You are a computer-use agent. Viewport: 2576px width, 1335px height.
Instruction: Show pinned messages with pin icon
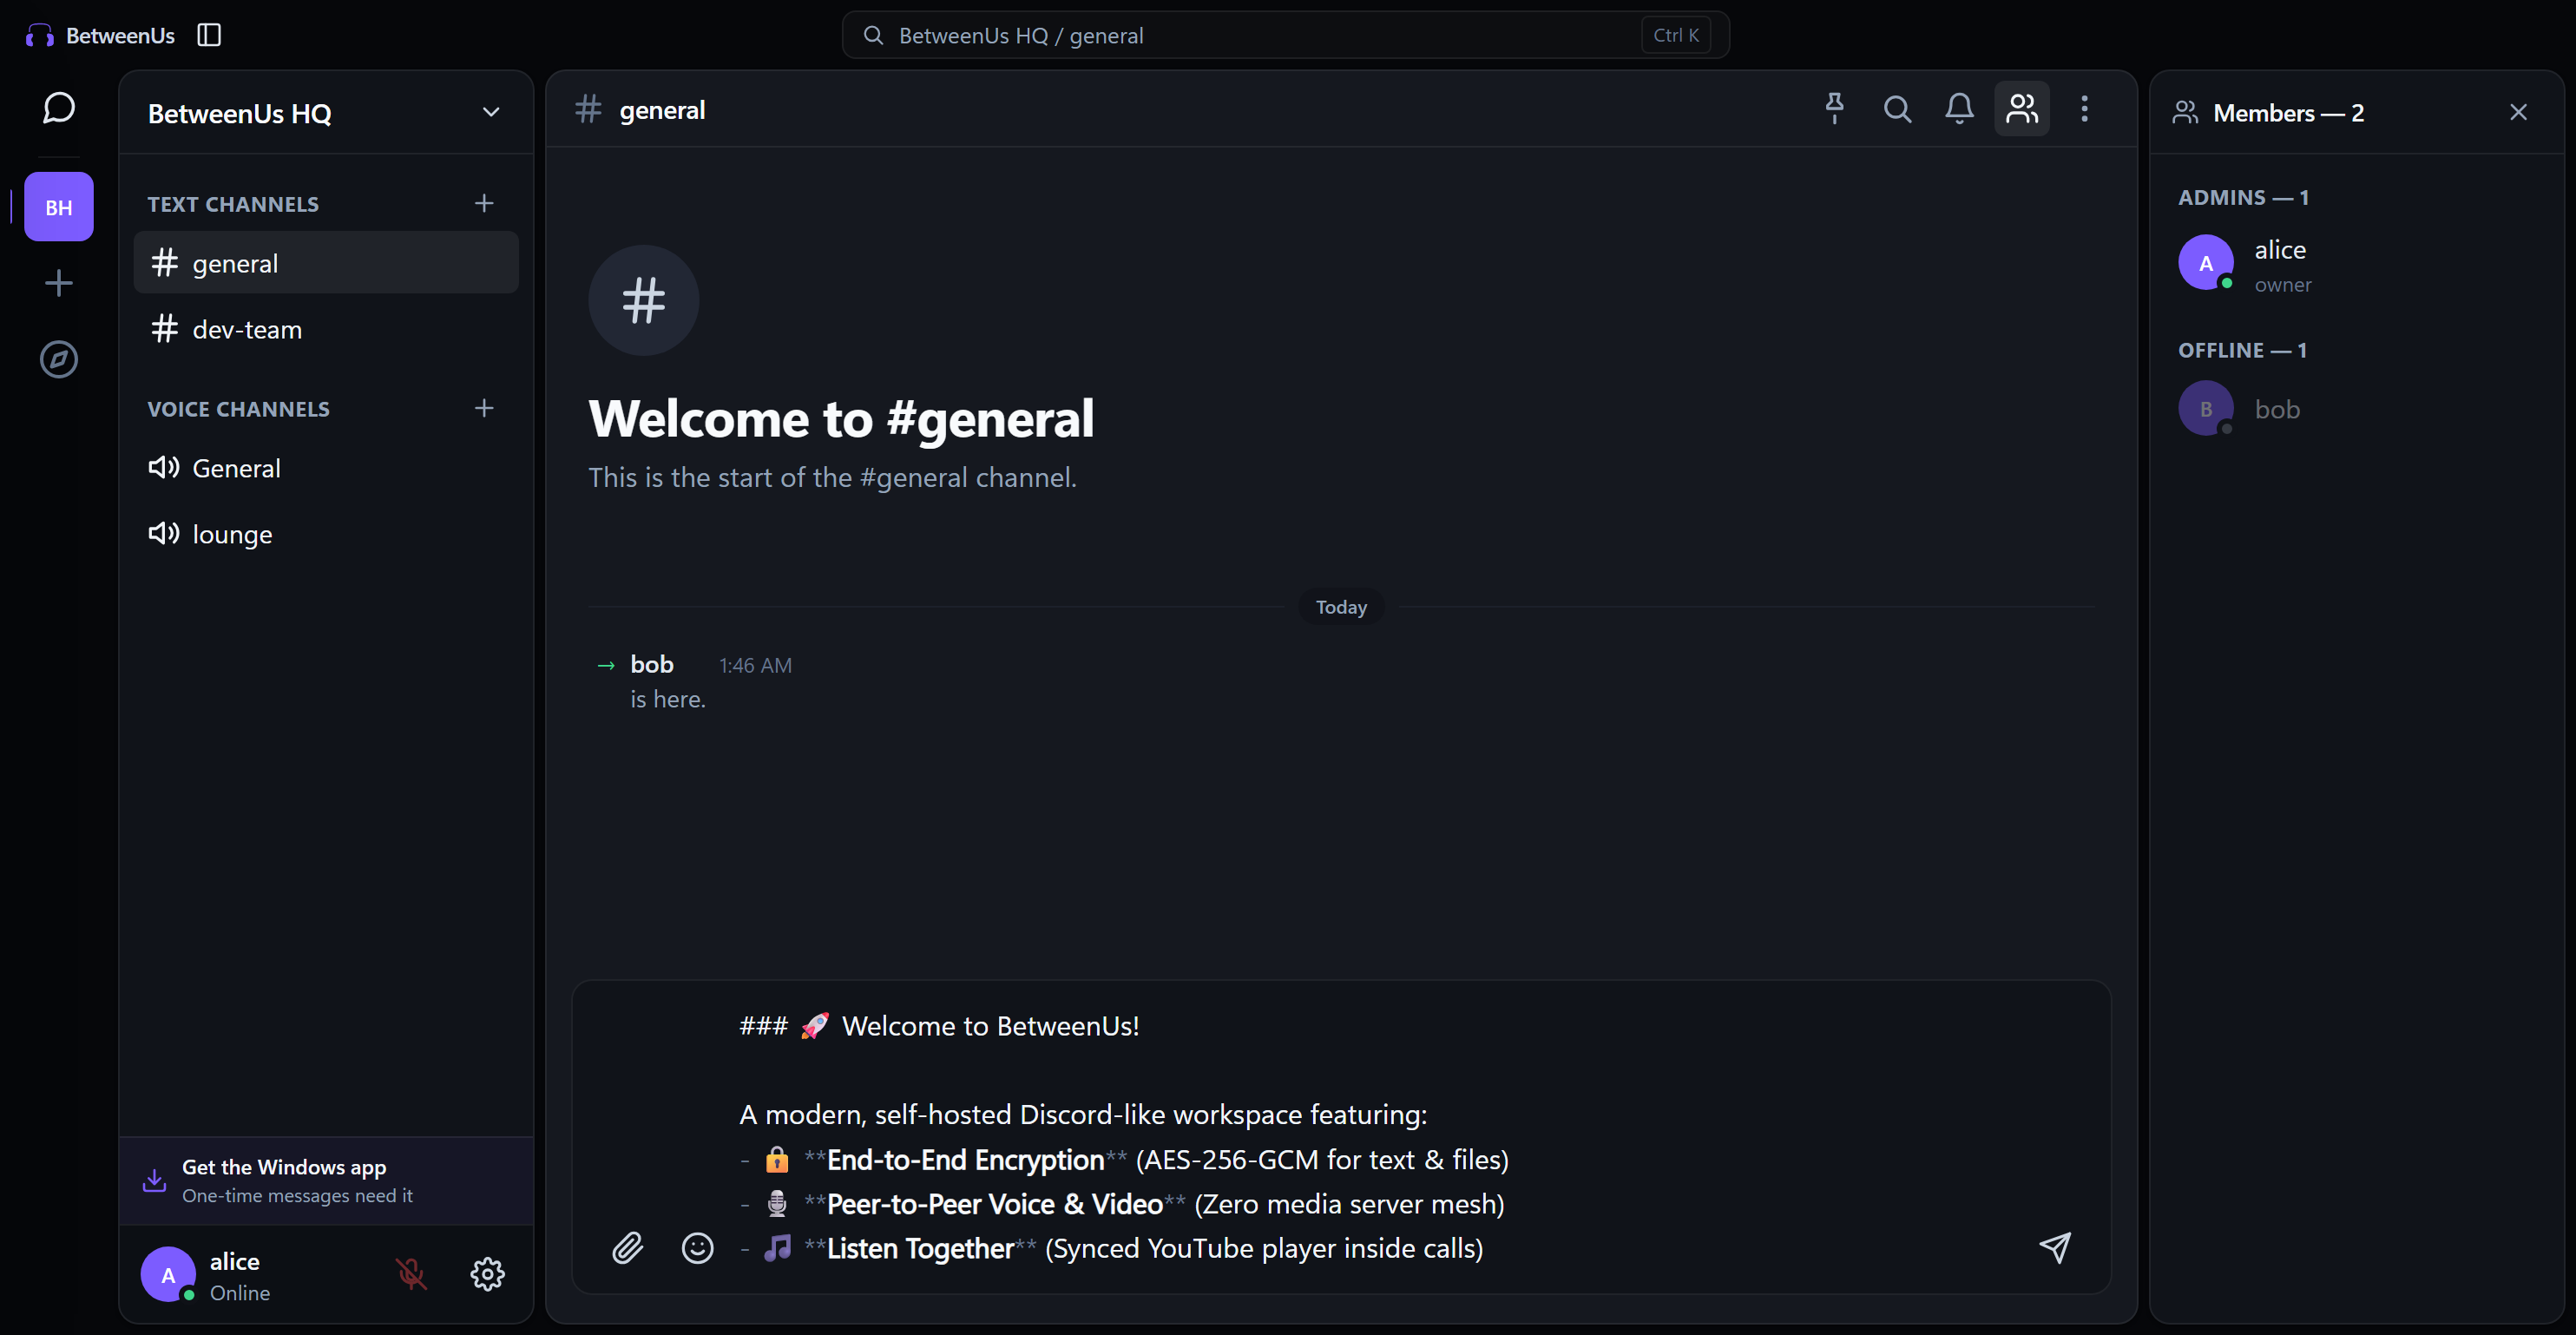click(x=1834, y=108)
